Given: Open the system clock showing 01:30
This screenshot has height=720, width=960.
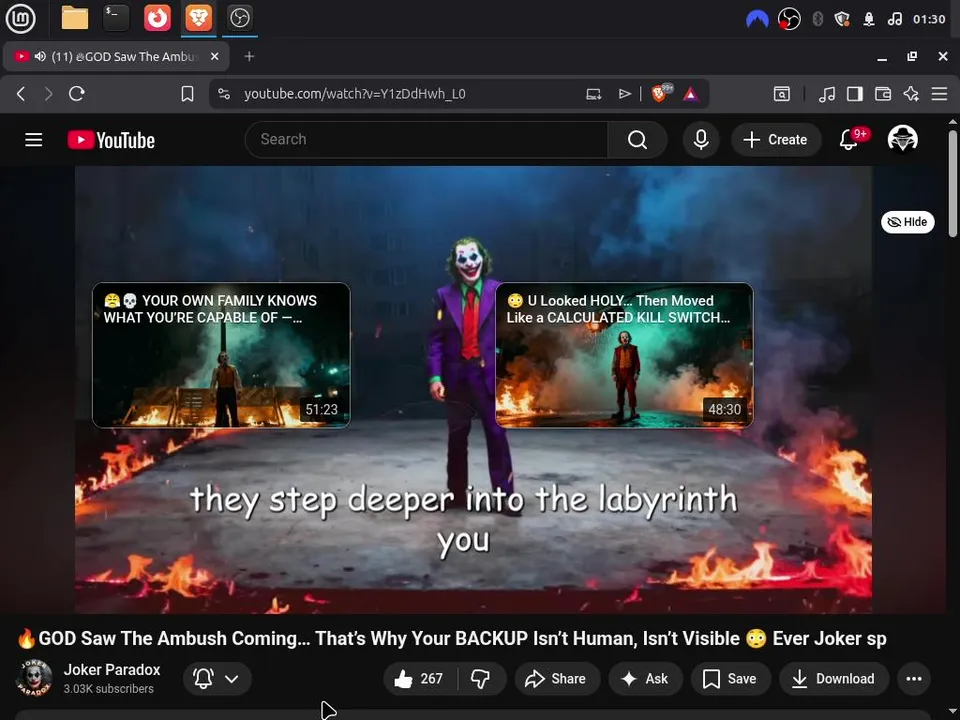Looking at the screenshot, I should tap(929, 19).
